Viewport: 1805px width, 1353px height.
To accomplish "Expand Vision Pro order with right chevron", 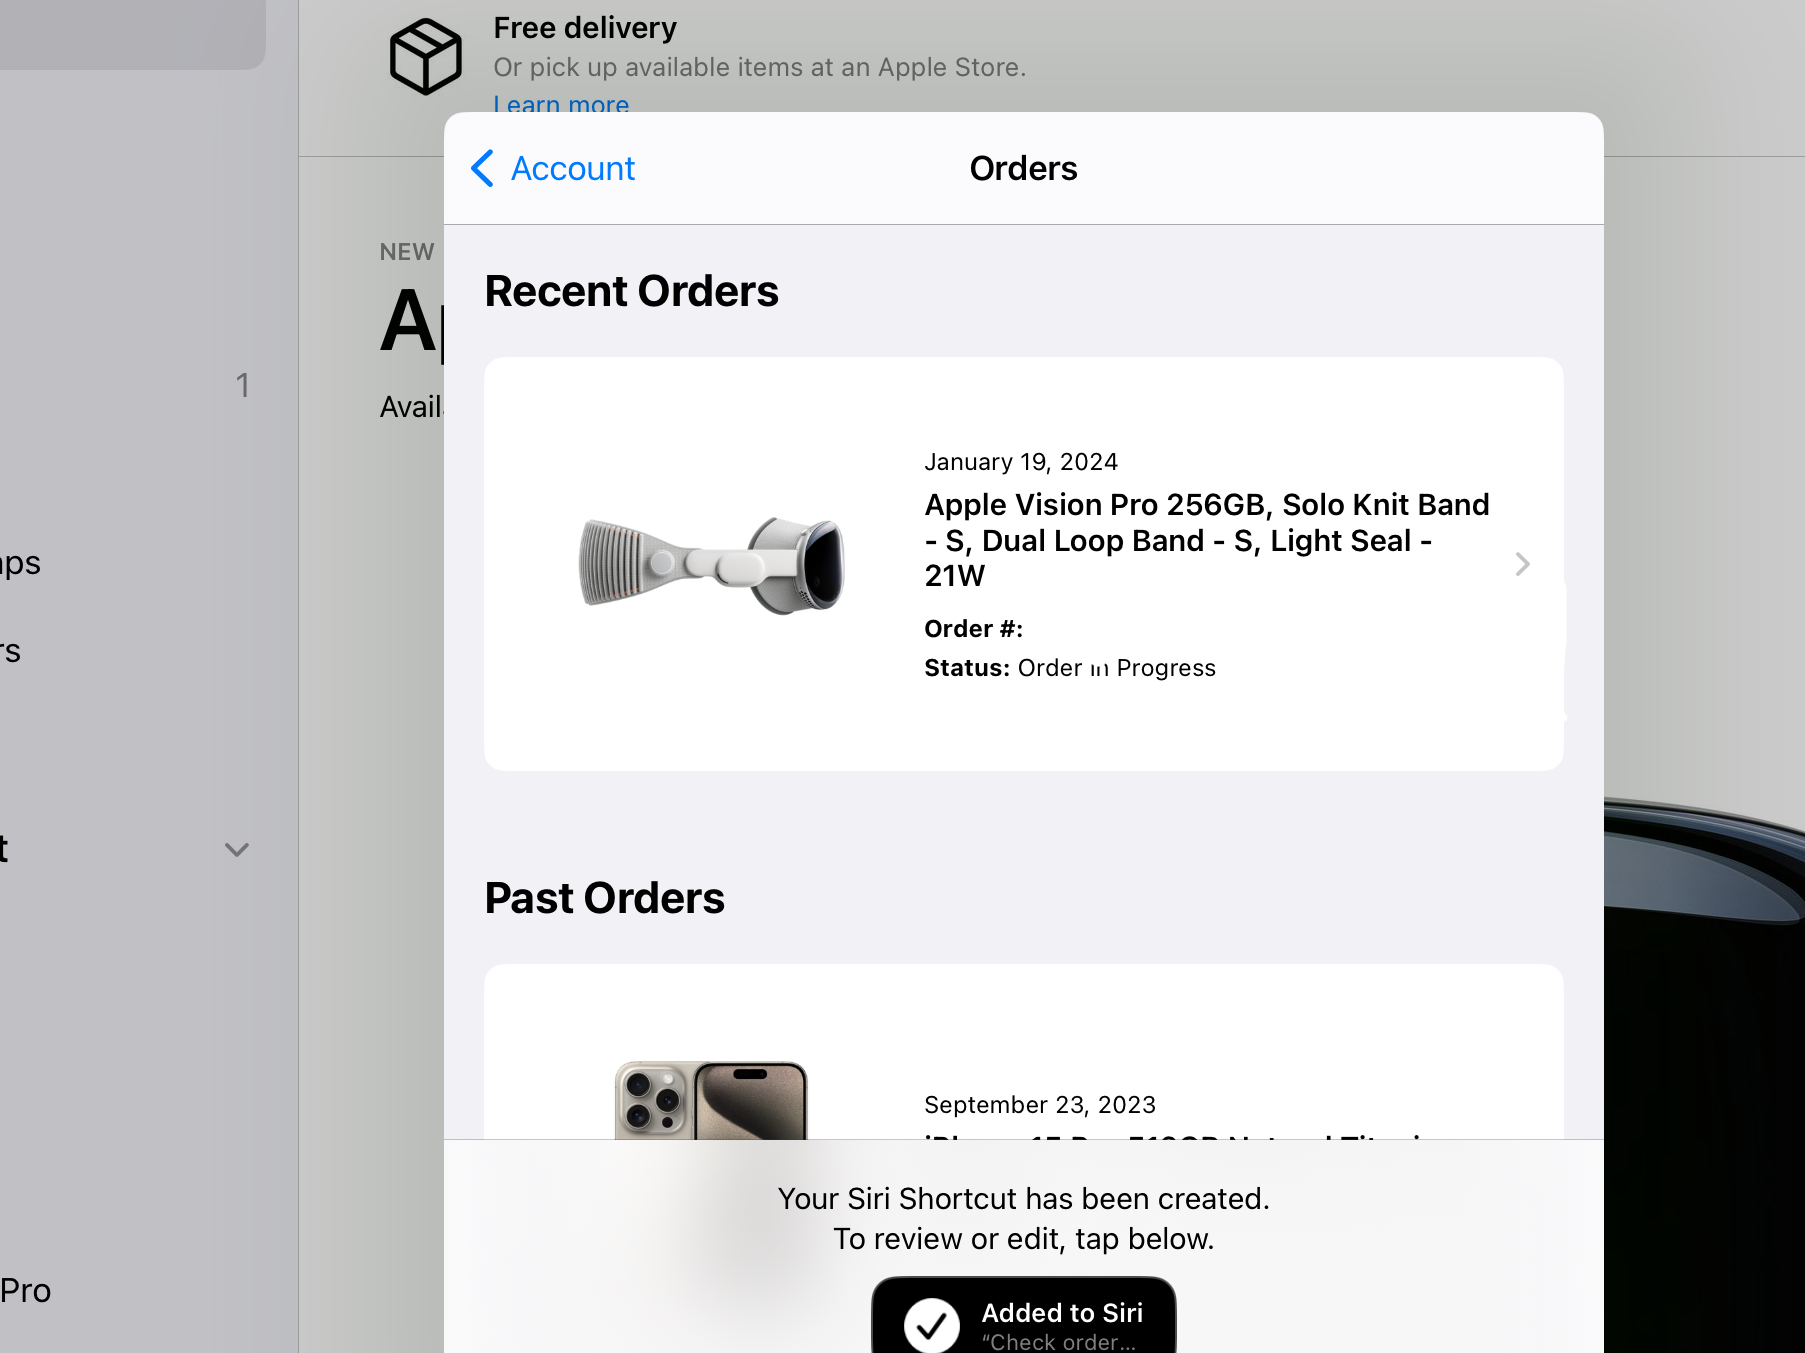I will pyautogui.click(x=1522, y=564).
